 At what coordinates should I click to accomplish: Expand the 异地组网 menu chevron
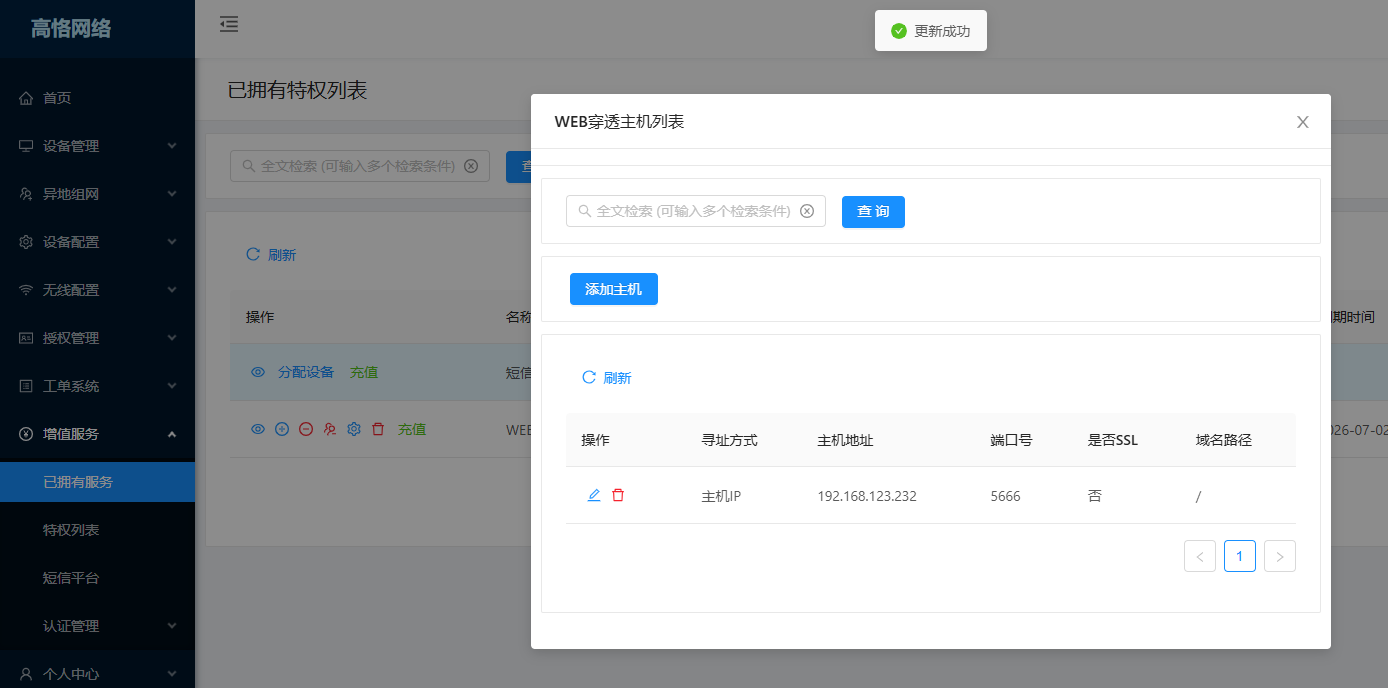pos(172,194)
